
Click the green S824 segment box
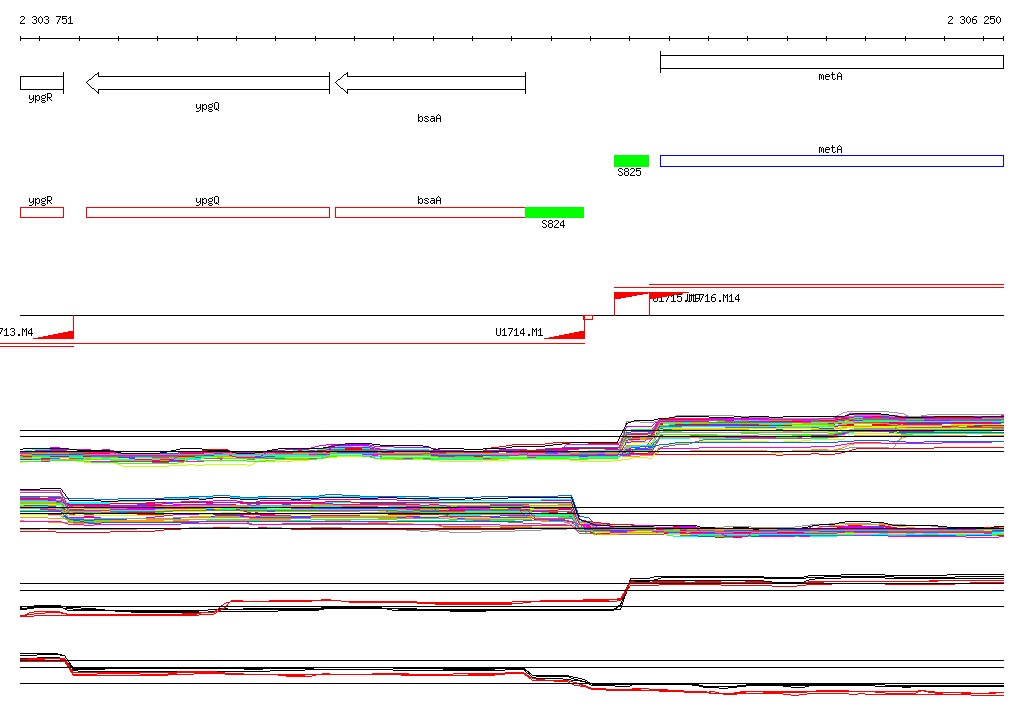pyautogui.click(x=554, y=212)
